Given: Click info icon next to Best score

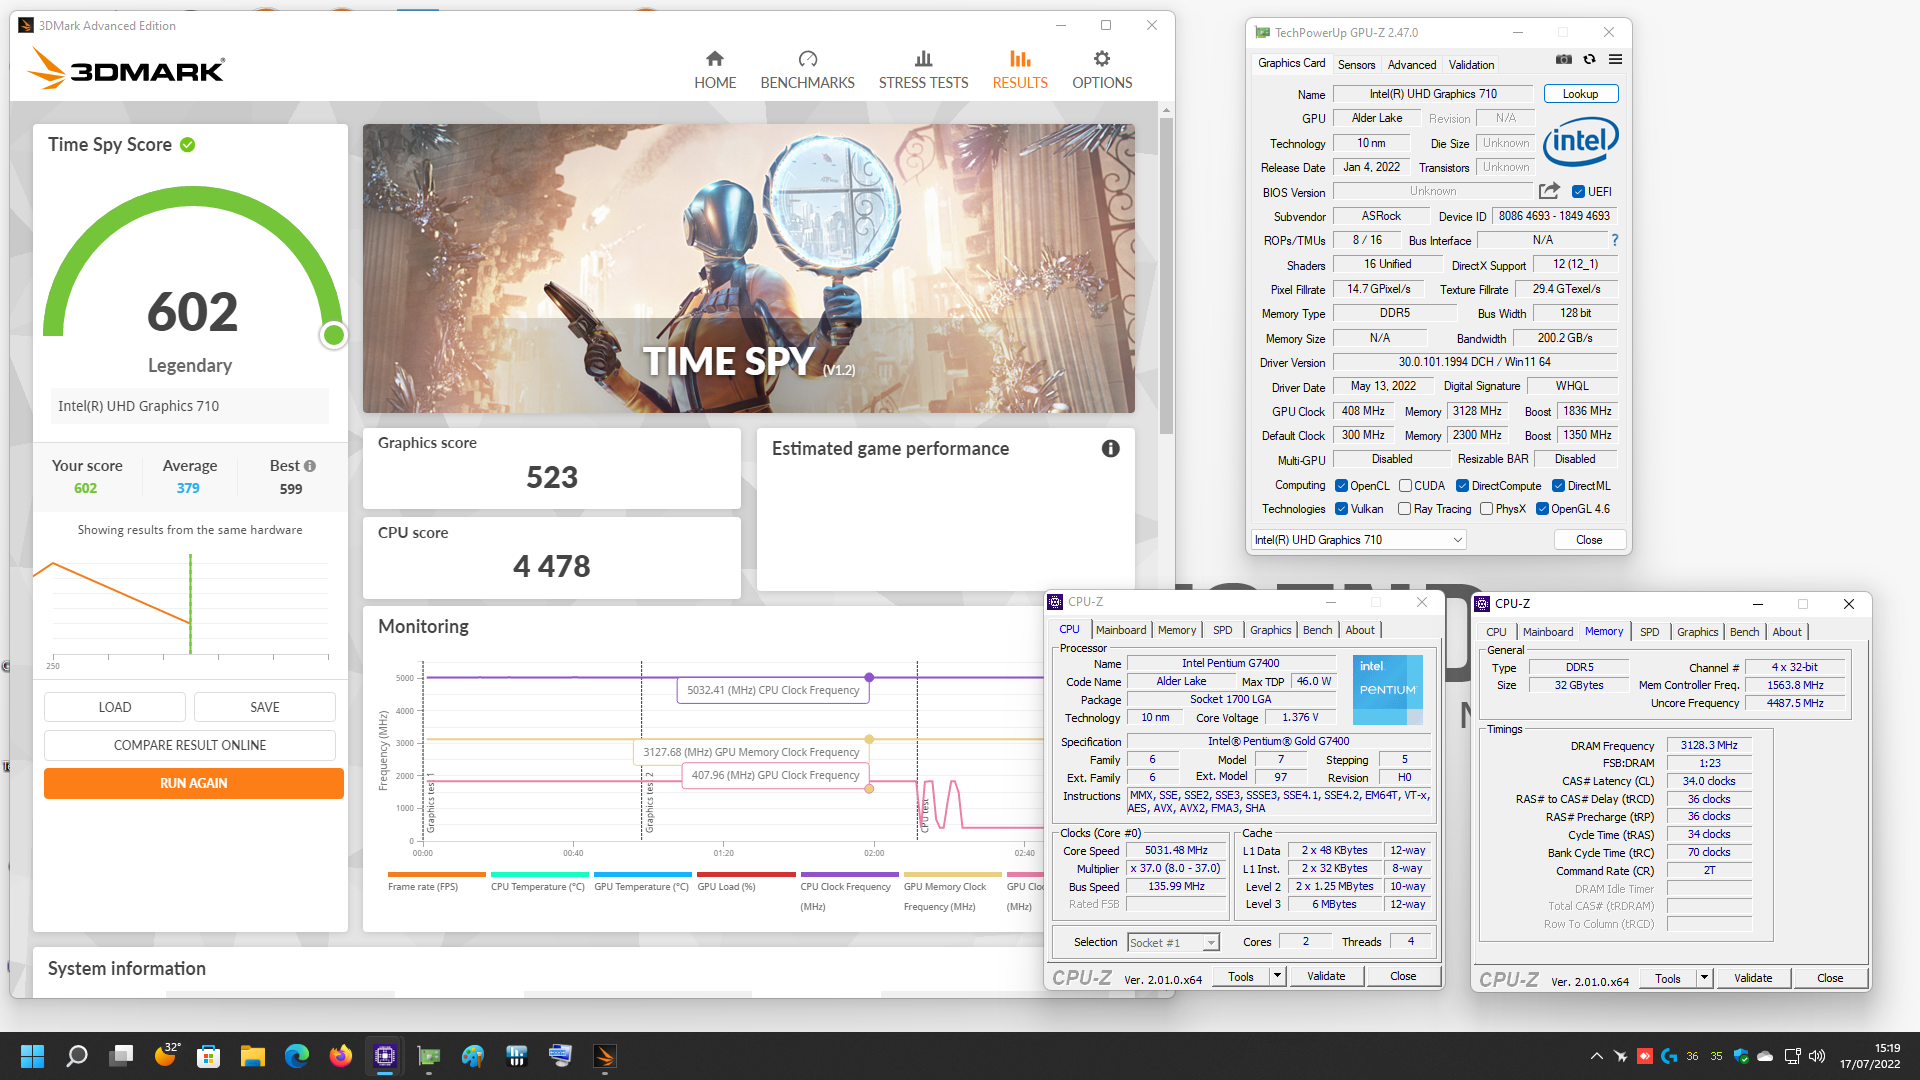Looking at the screenshot, I should click(x=310, y=466).
